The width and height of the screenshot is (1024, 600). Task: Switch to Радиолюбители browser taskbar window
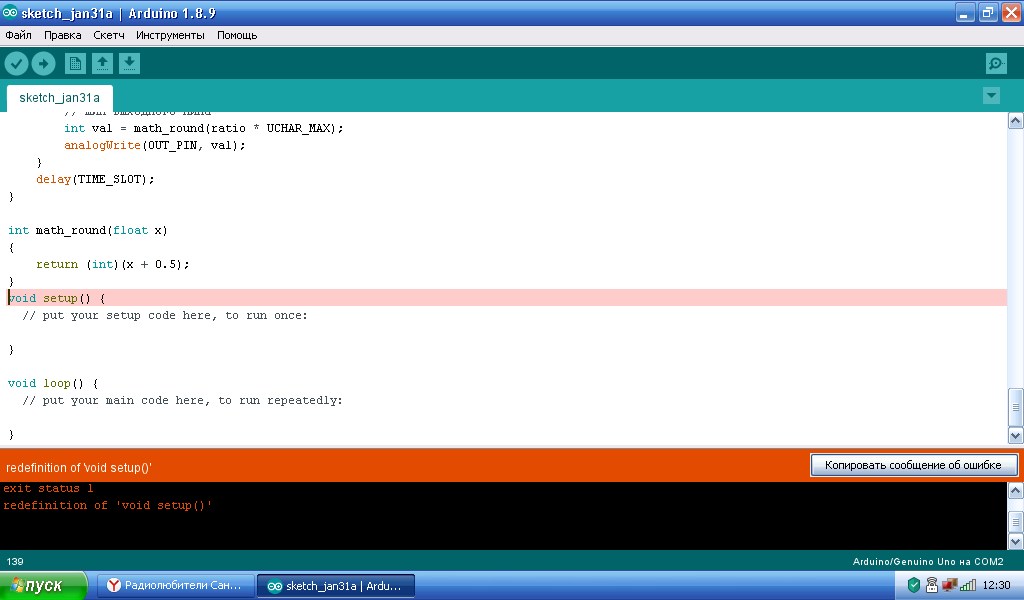[x=174, y=585]
